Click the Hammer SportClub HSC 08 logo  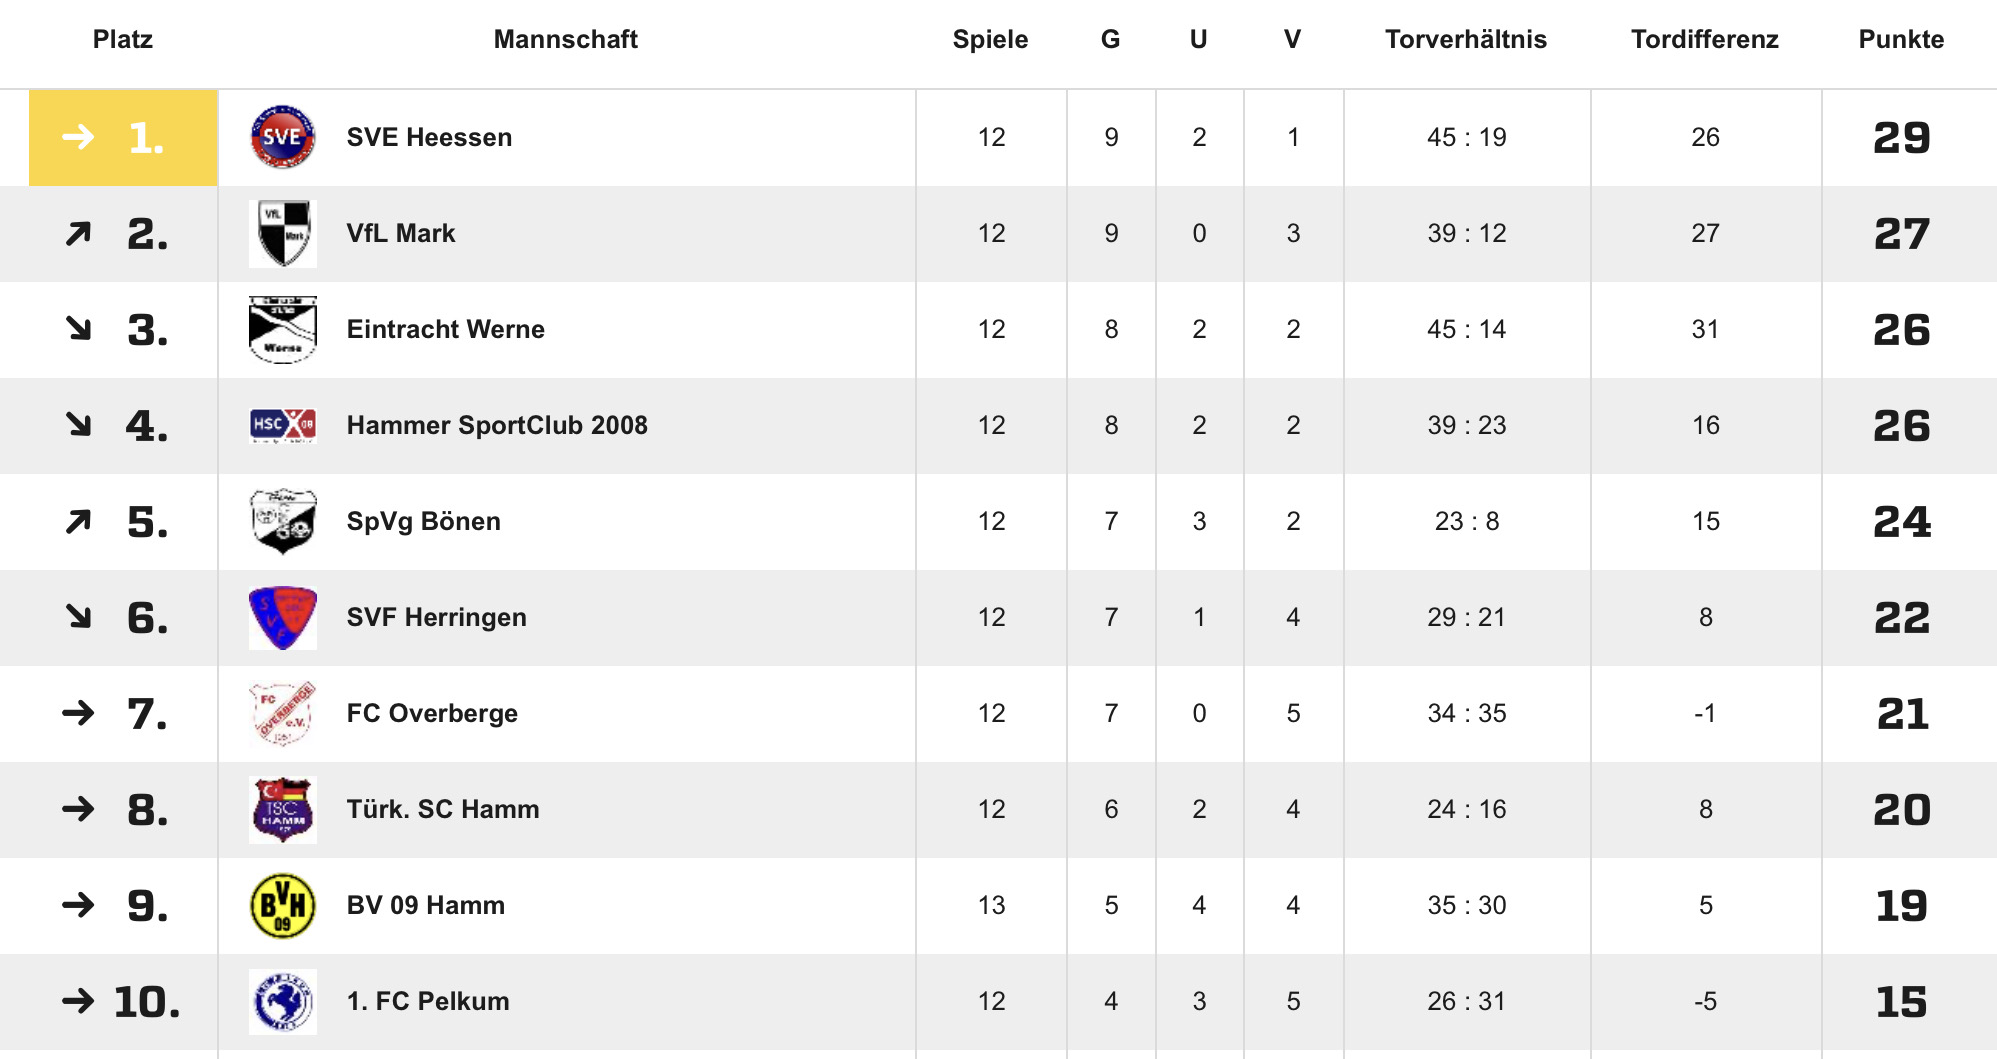click(x=283, y=425)
